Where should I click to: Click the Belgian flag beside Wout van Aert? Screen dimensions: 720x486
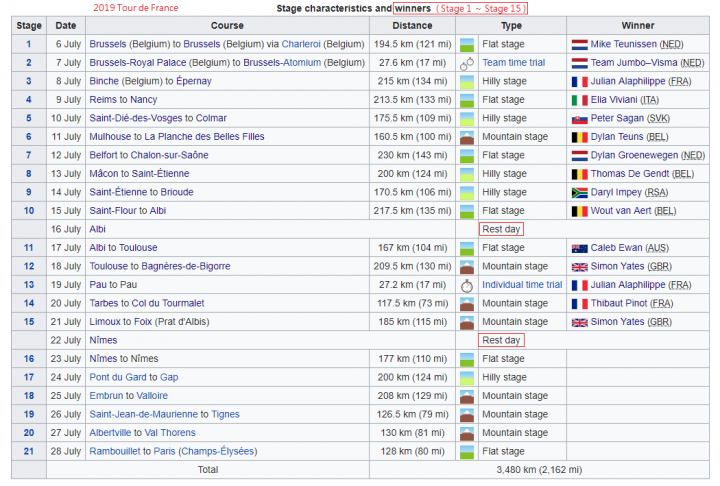[x=579, y=211]
